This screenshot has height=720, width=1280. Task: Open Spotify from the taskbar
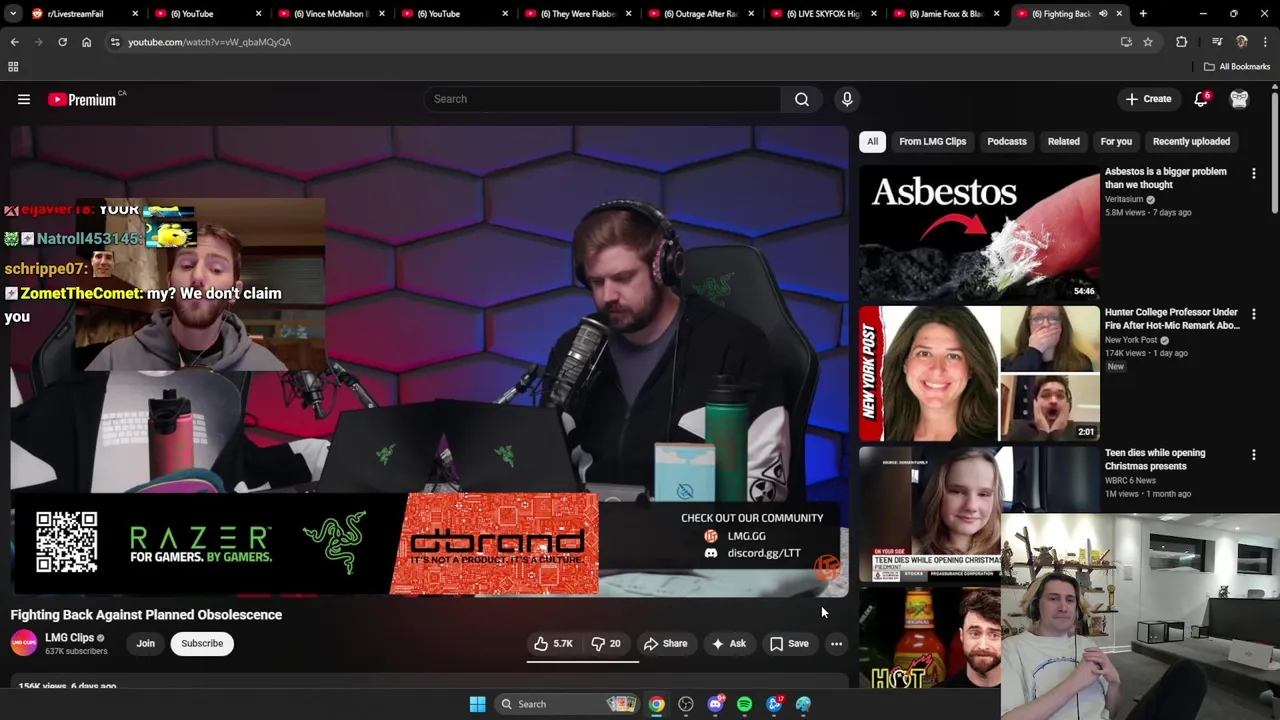(744, 704)
